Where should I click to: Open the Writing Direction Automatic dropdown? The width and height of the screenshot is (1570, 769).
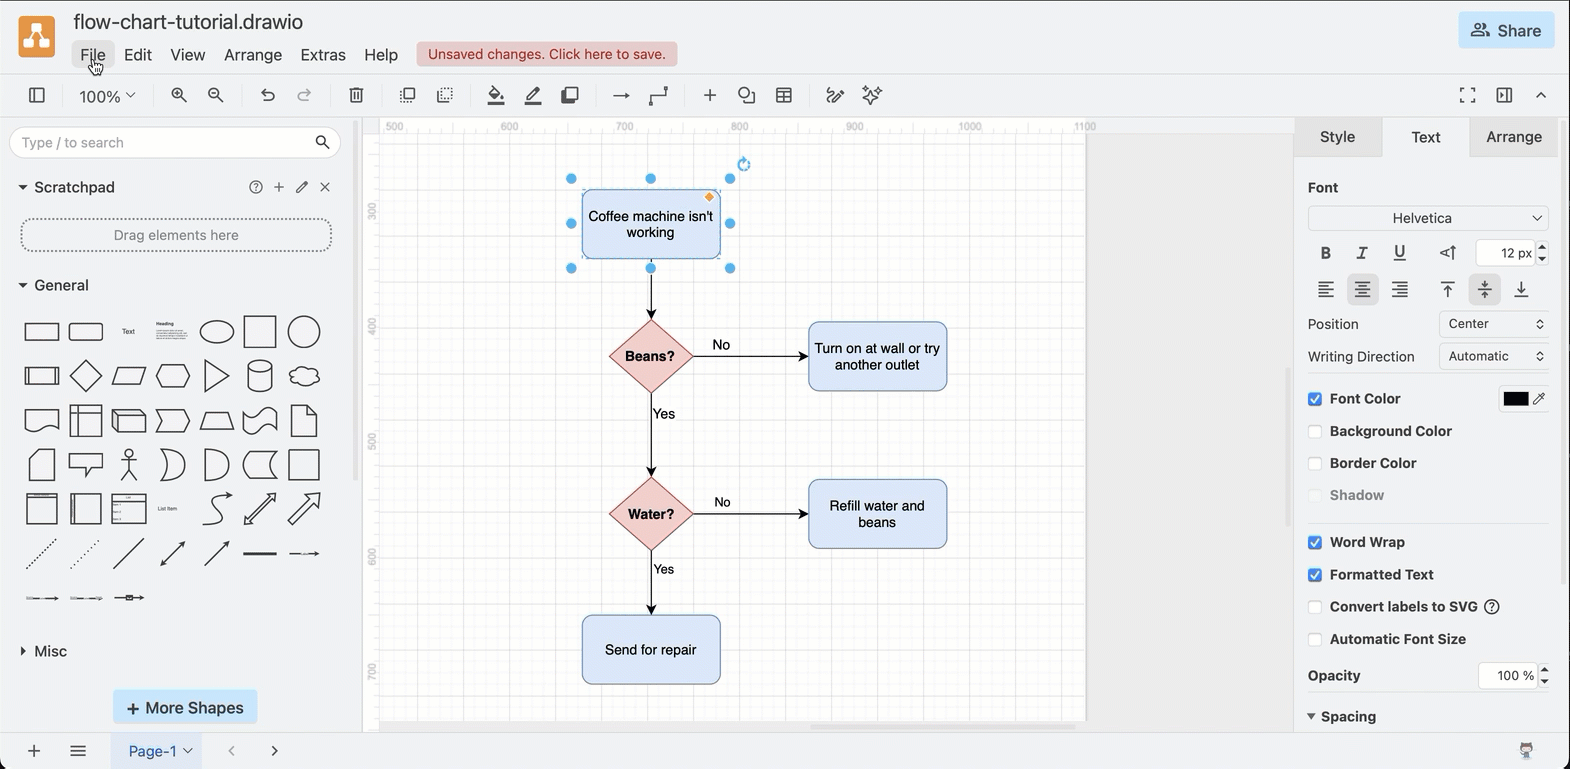pos(1494,356)
